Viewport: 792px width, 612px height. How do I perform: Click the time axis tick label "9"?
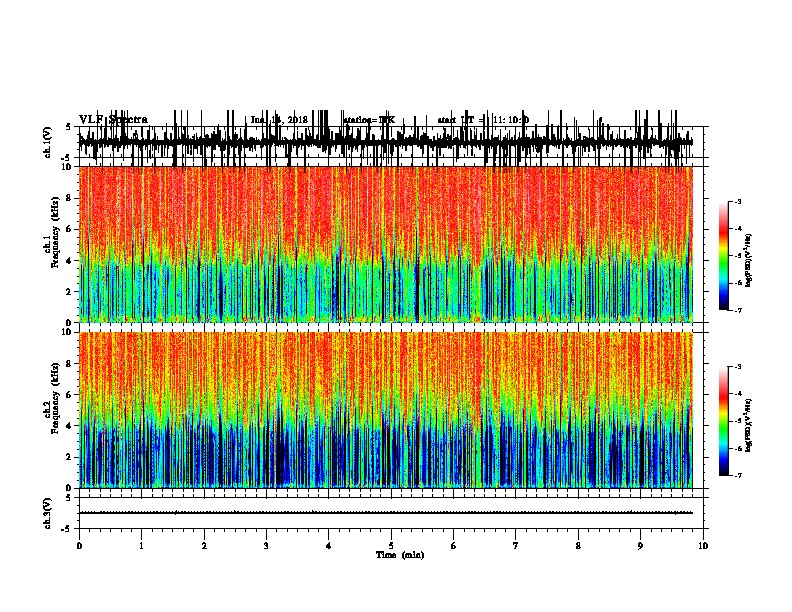coord(640,546)
